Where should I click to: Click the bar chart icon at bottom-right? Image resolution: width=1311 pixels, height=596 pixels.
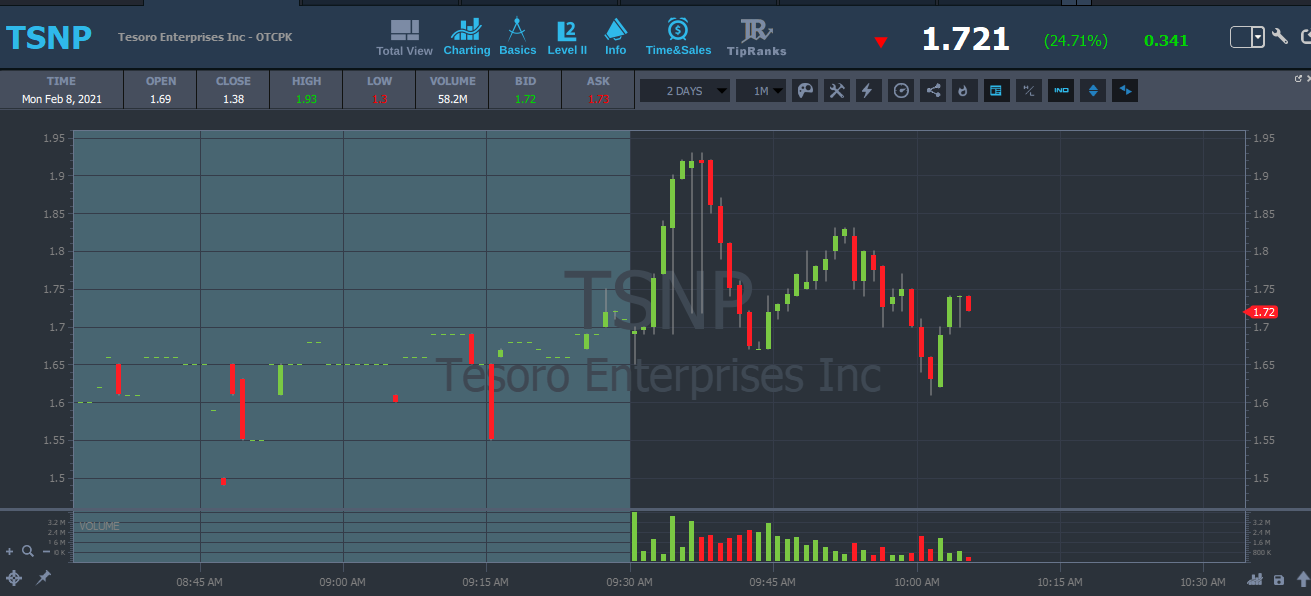point(1255,579)
